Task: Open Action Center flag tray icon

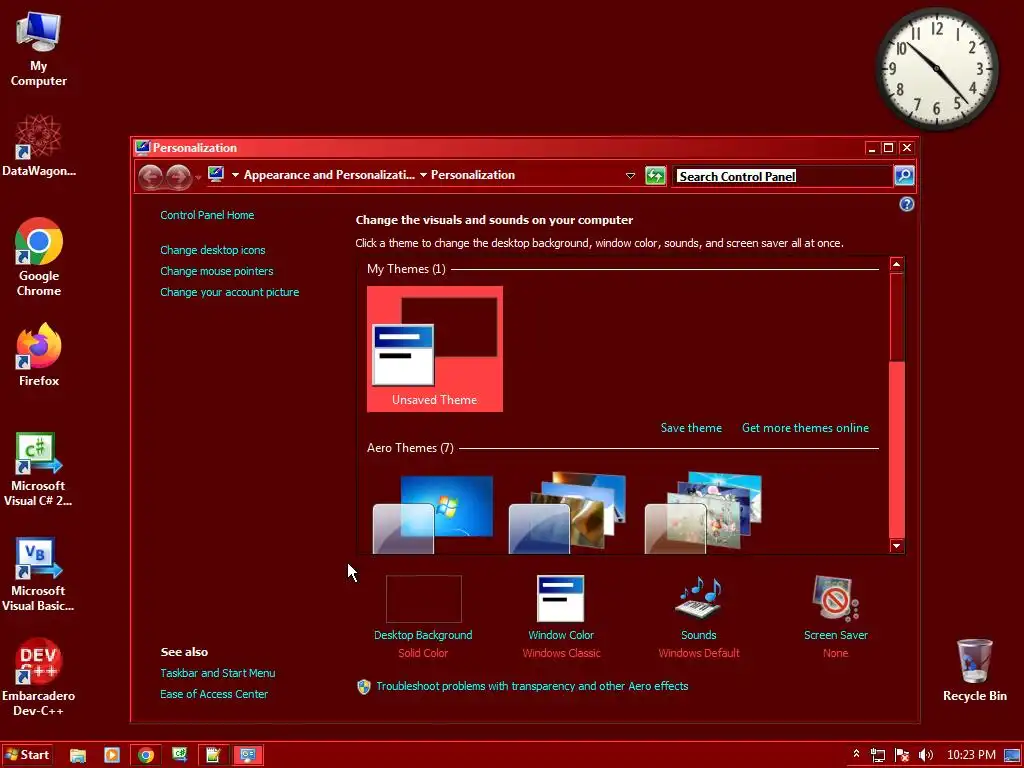Action: (902, 756)
